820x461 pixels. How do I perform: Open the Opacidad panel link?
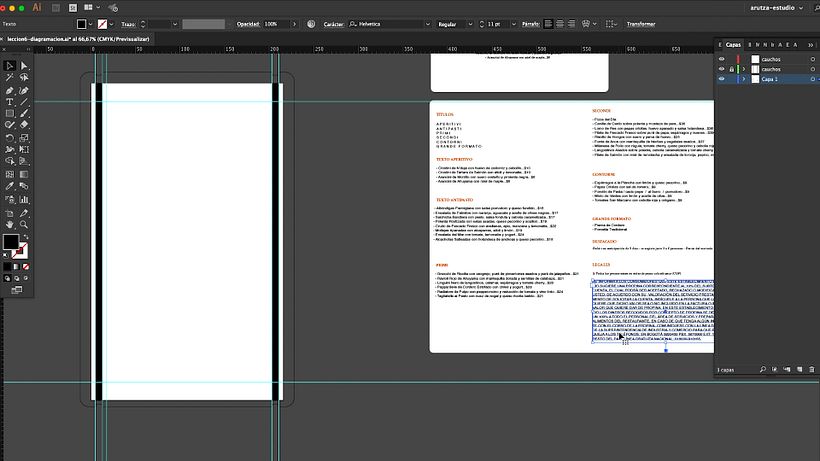[x=248, y=24]
